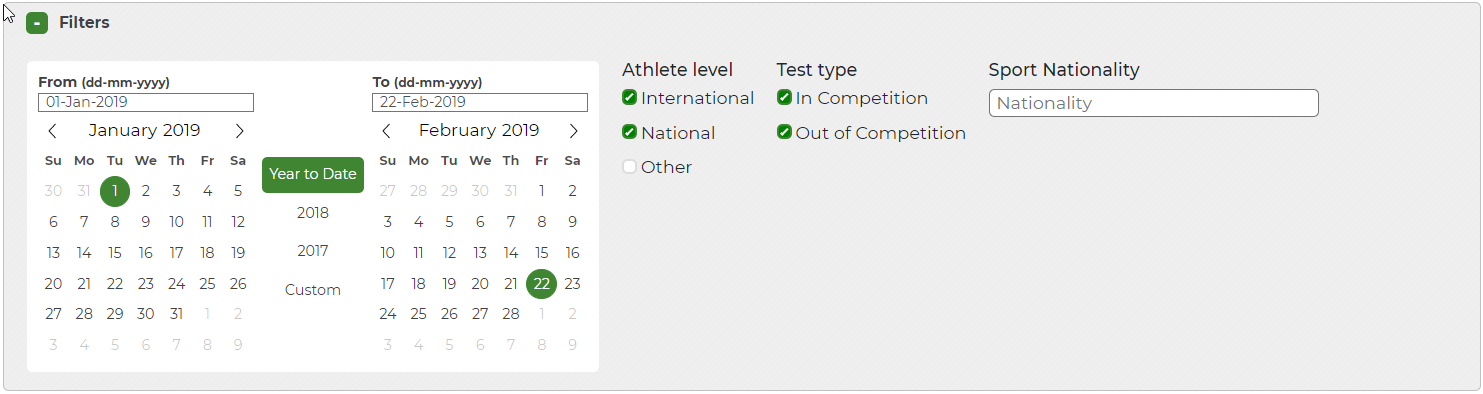Uncheck In Competition test type
The image size is (1483, 394).
pos(784,98)
